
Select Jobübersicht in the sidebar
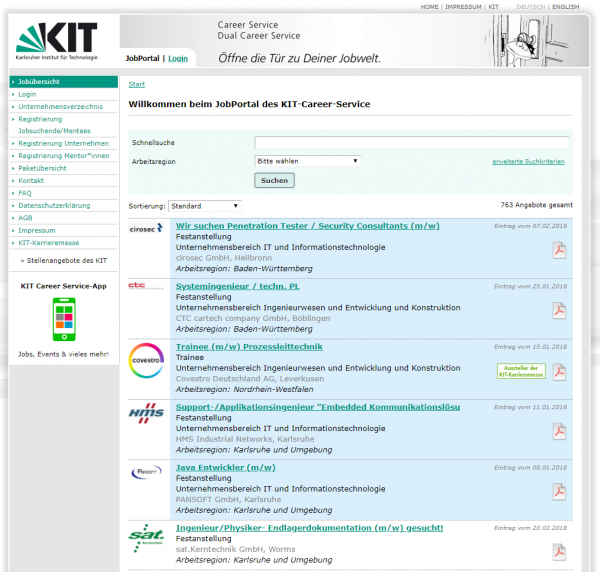(64, 81)
